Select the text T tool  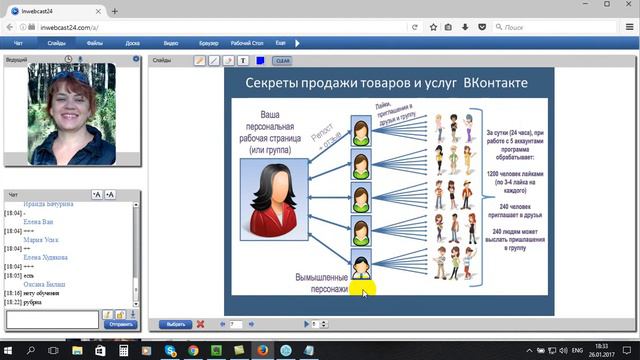pos(243,61)
